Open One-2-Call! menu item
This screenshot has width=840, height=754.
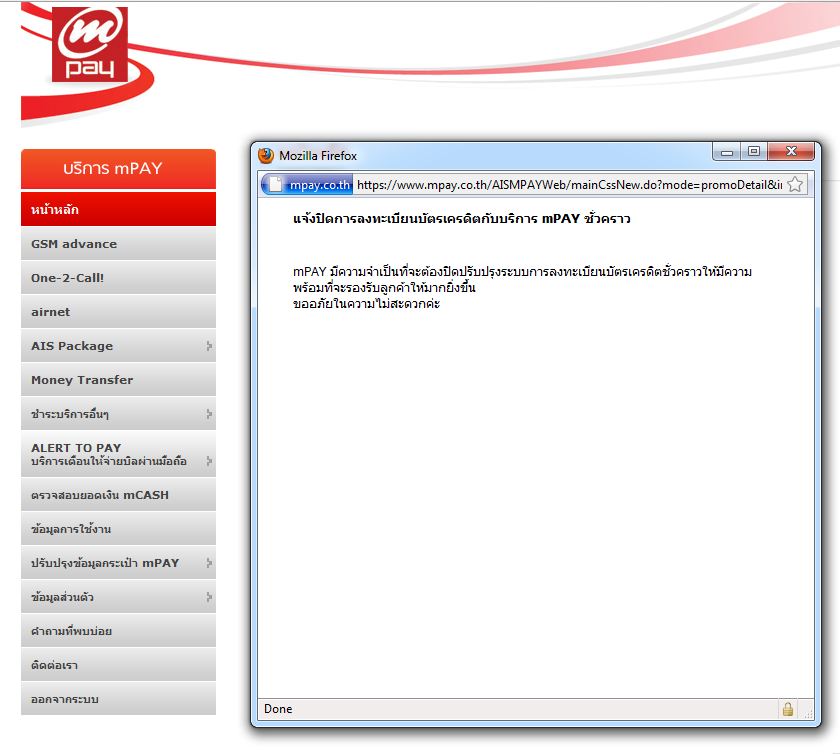click(x=118, y=278)
